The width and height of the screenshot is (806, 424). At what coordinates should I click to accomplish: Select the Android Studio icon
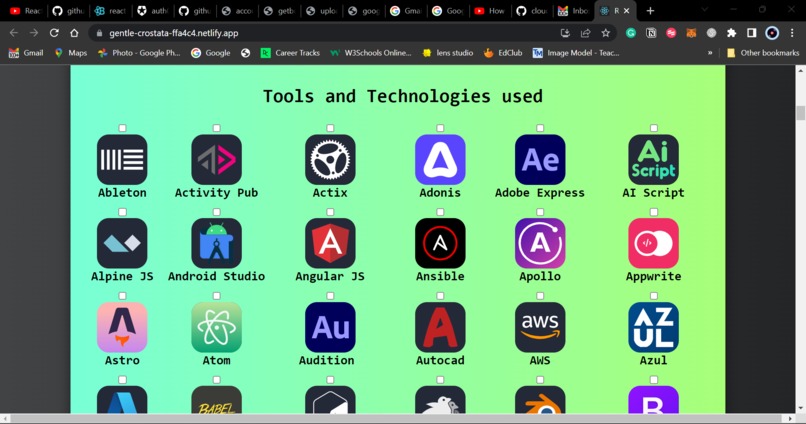(x=216, y=244)
